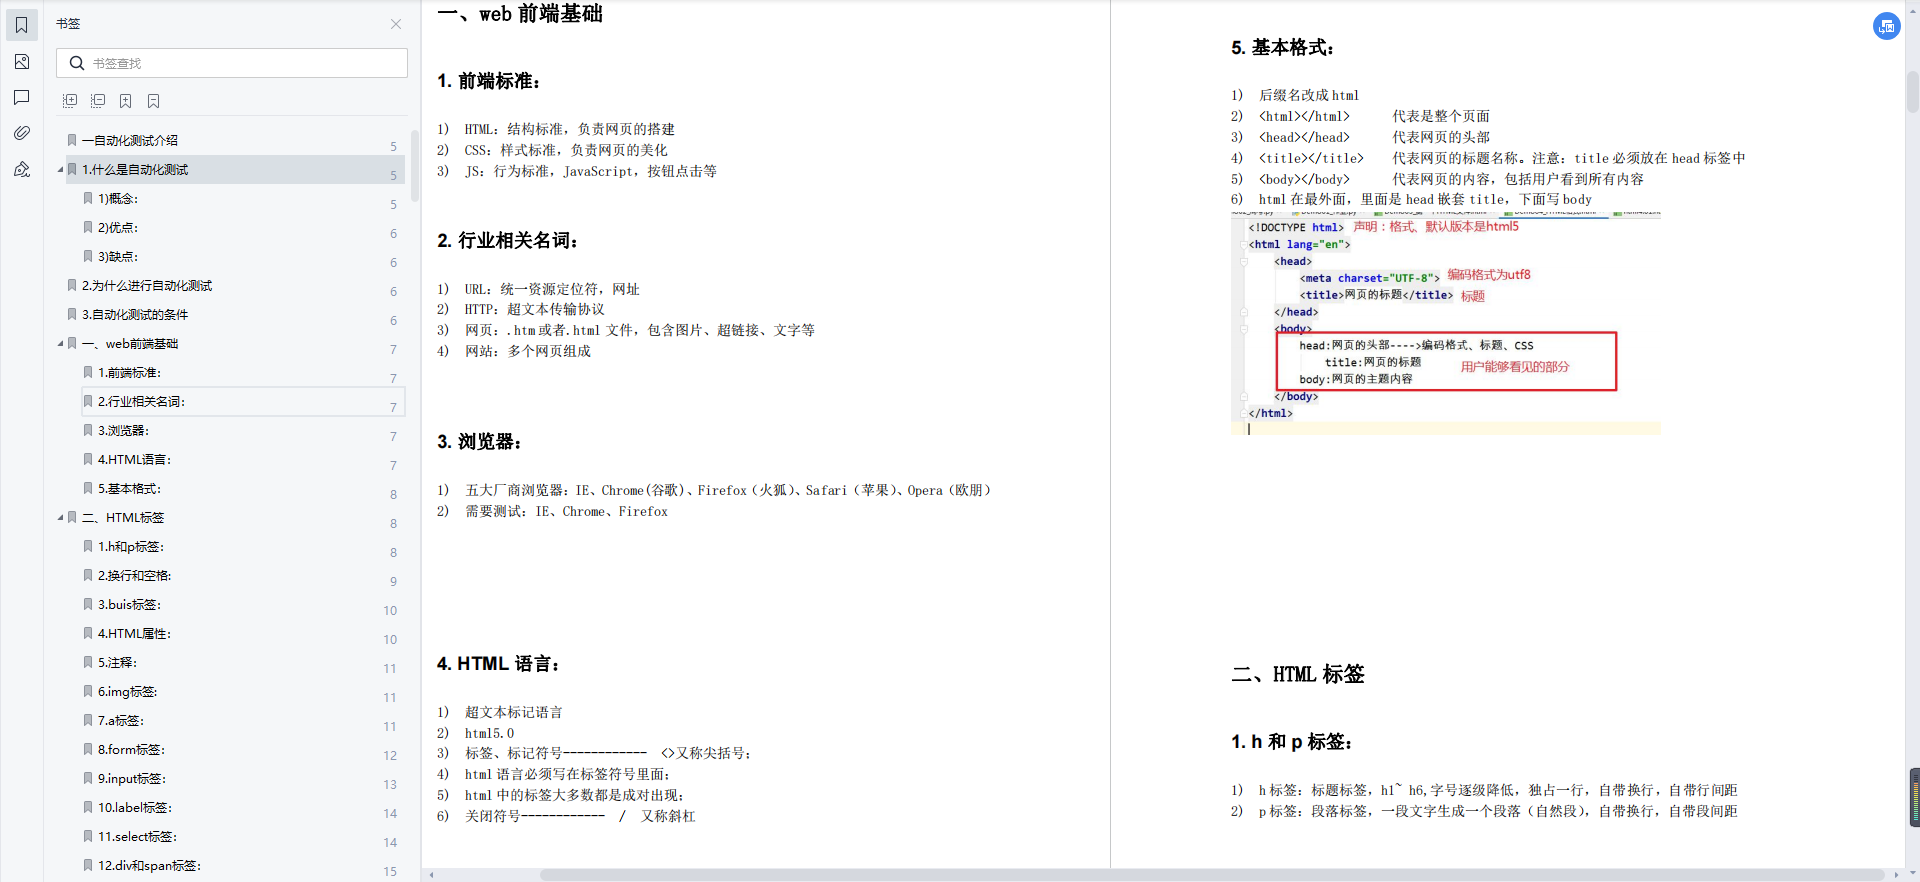Viewport: 1920px width, 882px height.
Task: Collapse the 二、HTML标签 bookmark node
Action: pyautogui.click(x=60, y=518)
